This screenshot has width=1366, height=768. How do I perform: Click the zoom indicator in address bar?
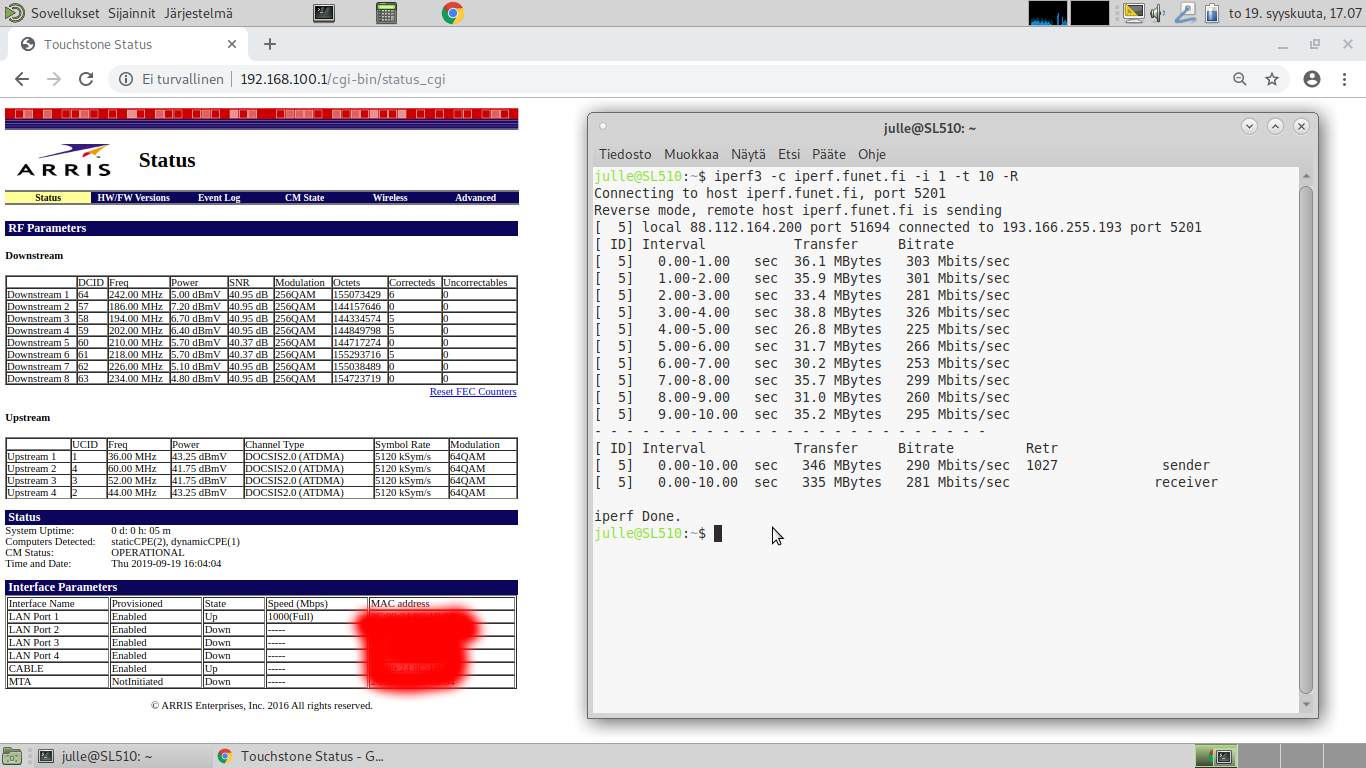pyautogui.click(x=1240, y=79)
